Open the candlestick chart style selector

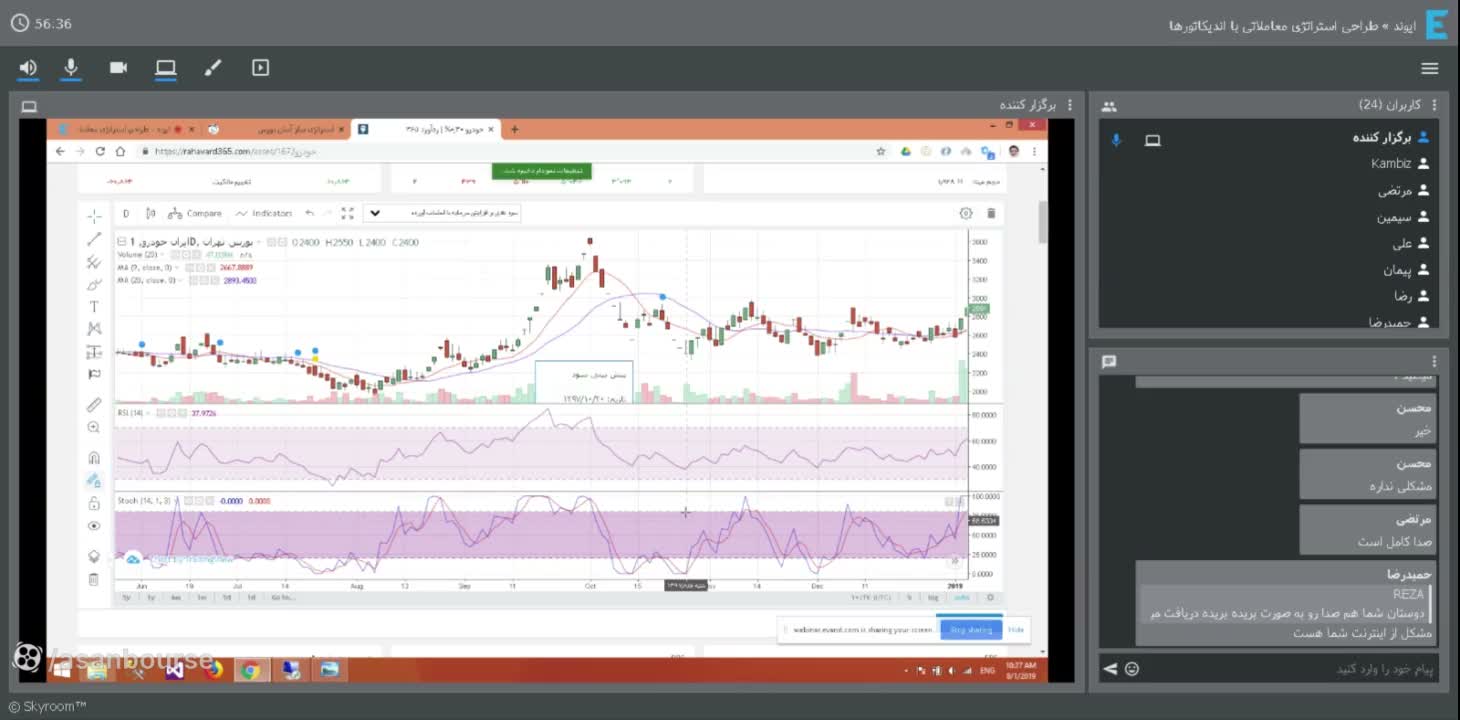pos(151,213)
